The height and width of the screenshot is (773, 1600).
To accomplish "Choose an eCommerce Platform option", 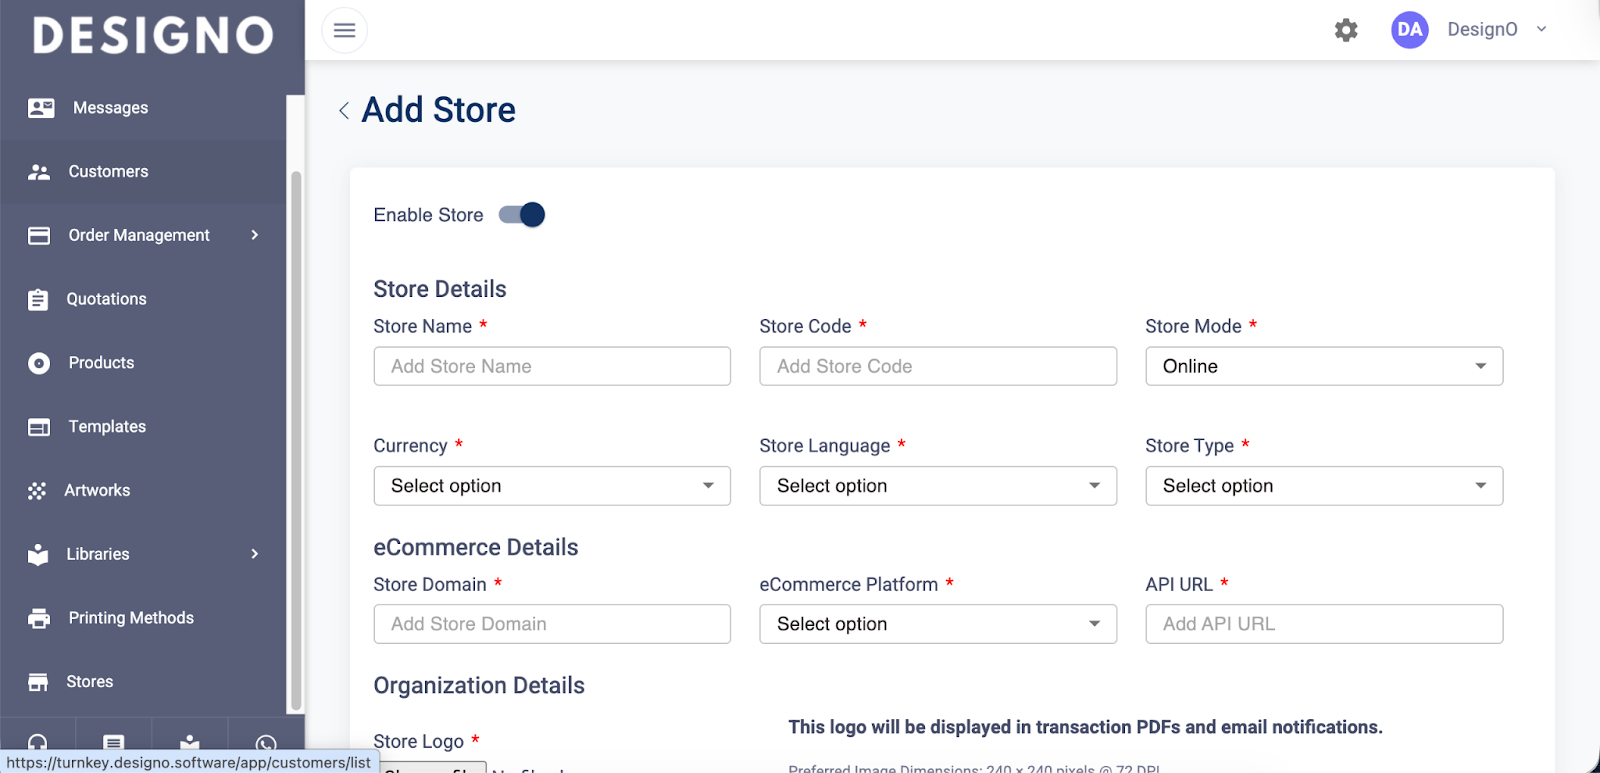I will pyautogui.click(x=937, y=624).
